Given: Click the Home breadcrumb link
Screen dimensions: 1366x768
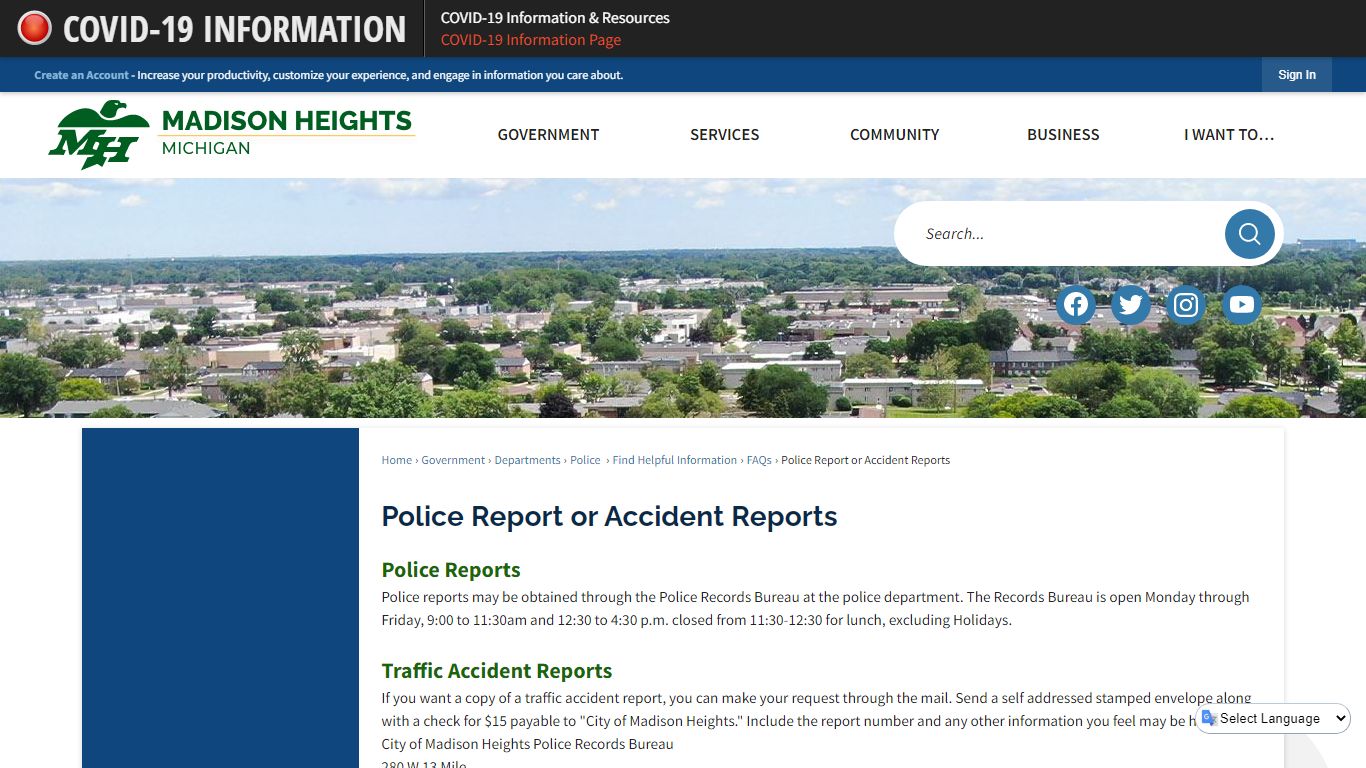Looking at the screenshot, I should [x=396, y=460].
